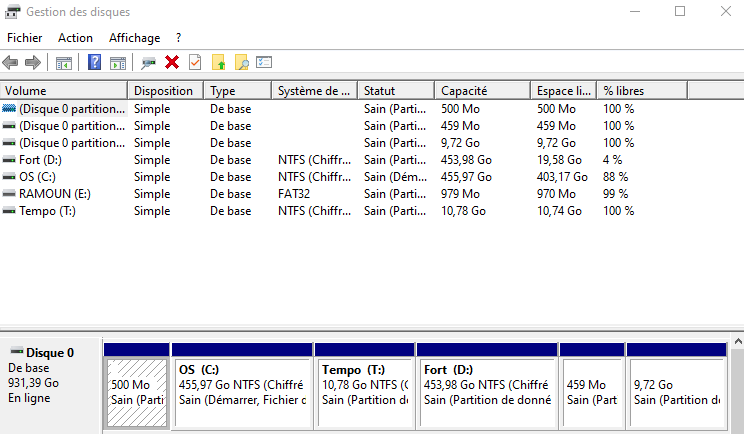
Task: Click the blue Help question mark icon
Action: [x=95, y=62]
